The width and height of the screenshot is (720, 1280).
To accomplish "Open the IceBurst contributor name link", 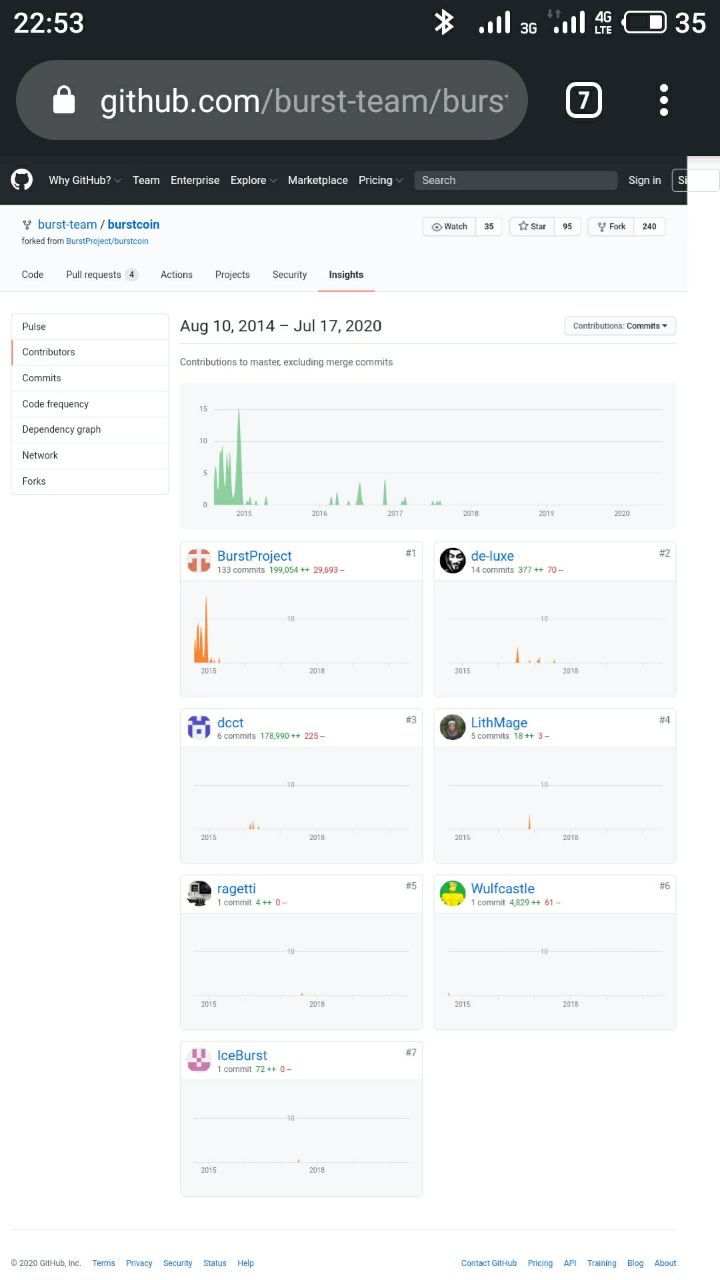I will point(242,1055).
